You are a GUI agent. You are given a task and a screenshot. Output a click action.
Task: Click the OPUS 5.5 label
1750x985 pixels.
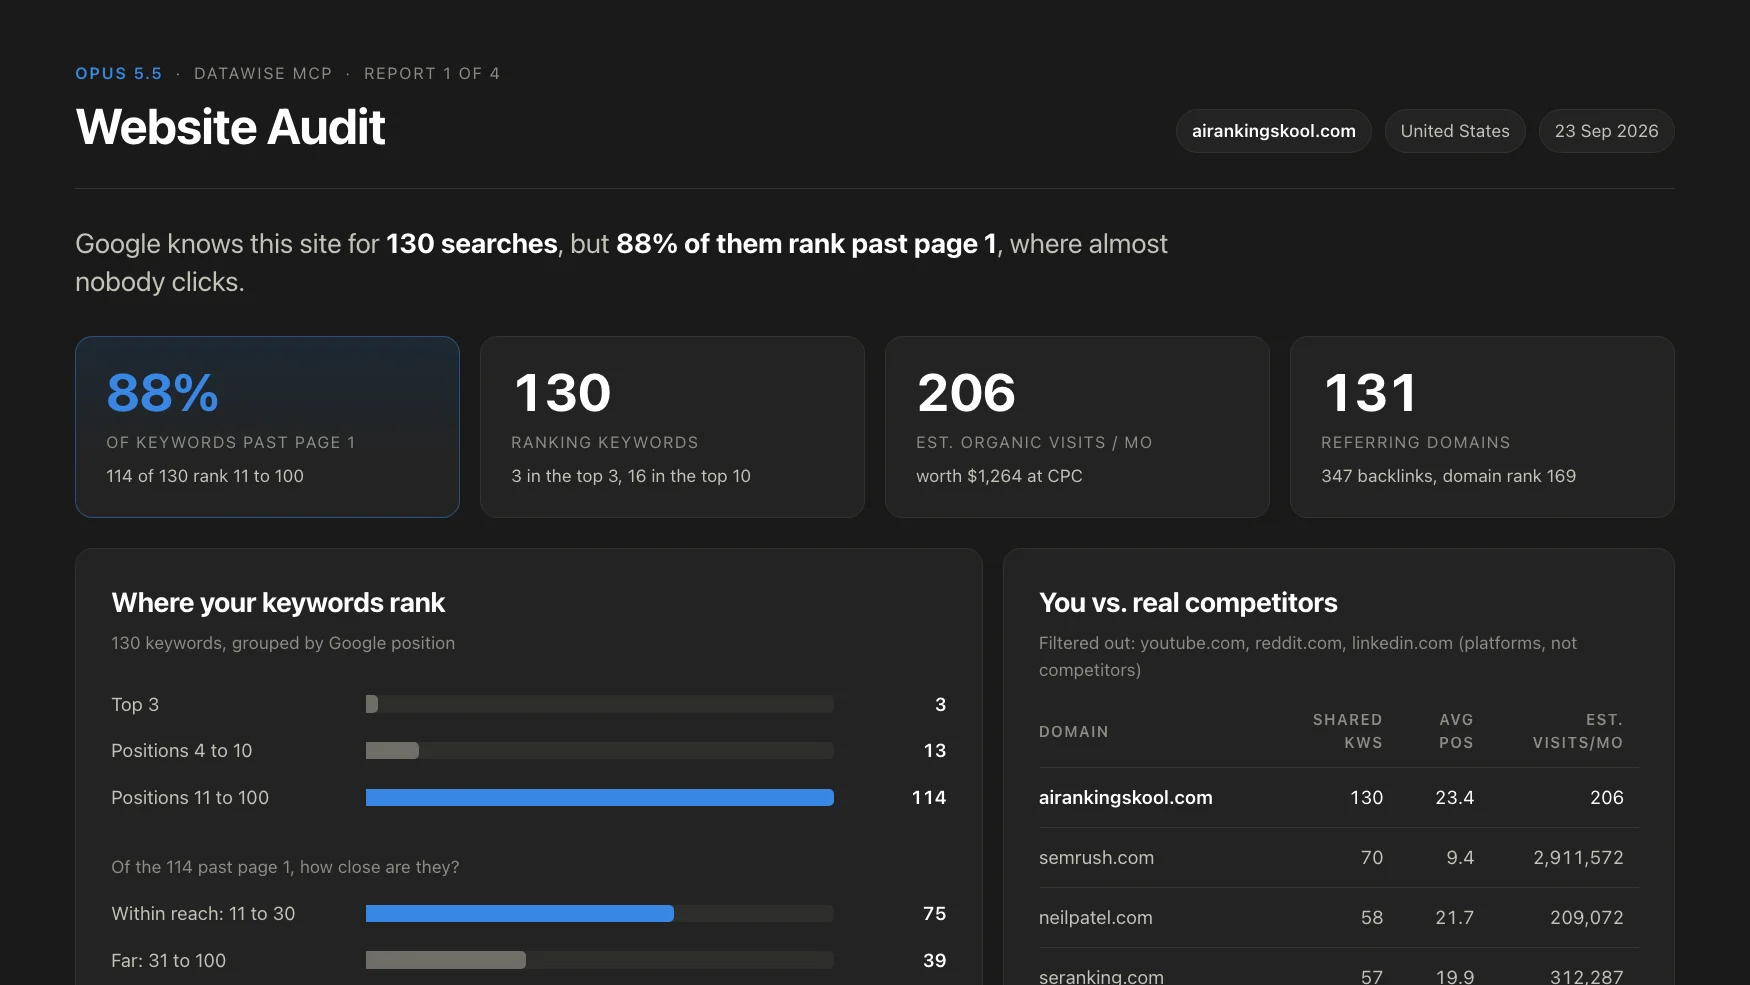point(118,73)
